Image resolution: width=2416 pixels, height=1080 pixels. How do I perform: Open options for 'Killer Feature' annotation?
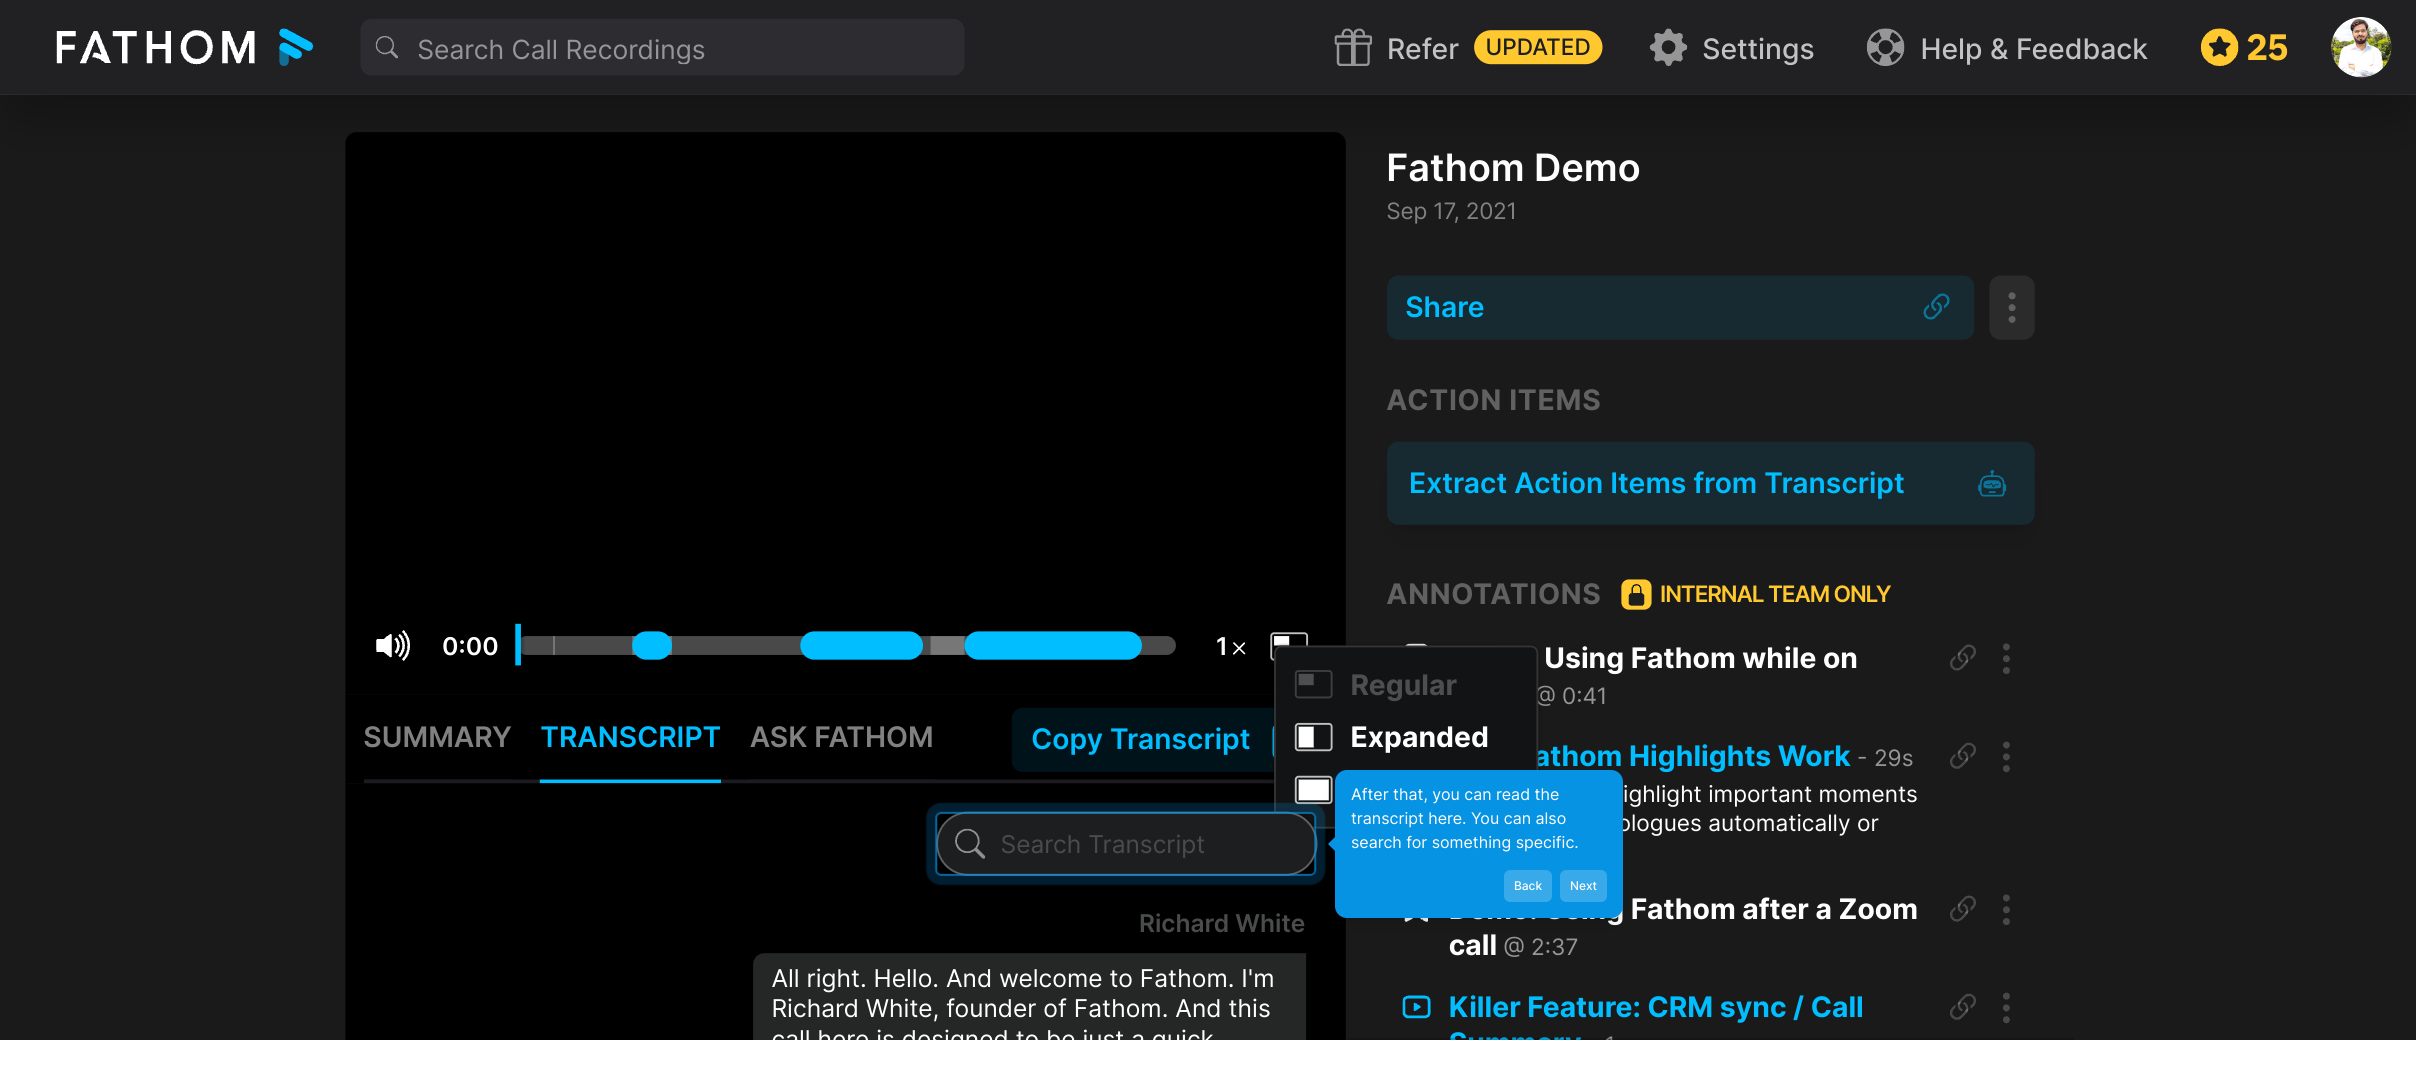tap(2006, 1007)
